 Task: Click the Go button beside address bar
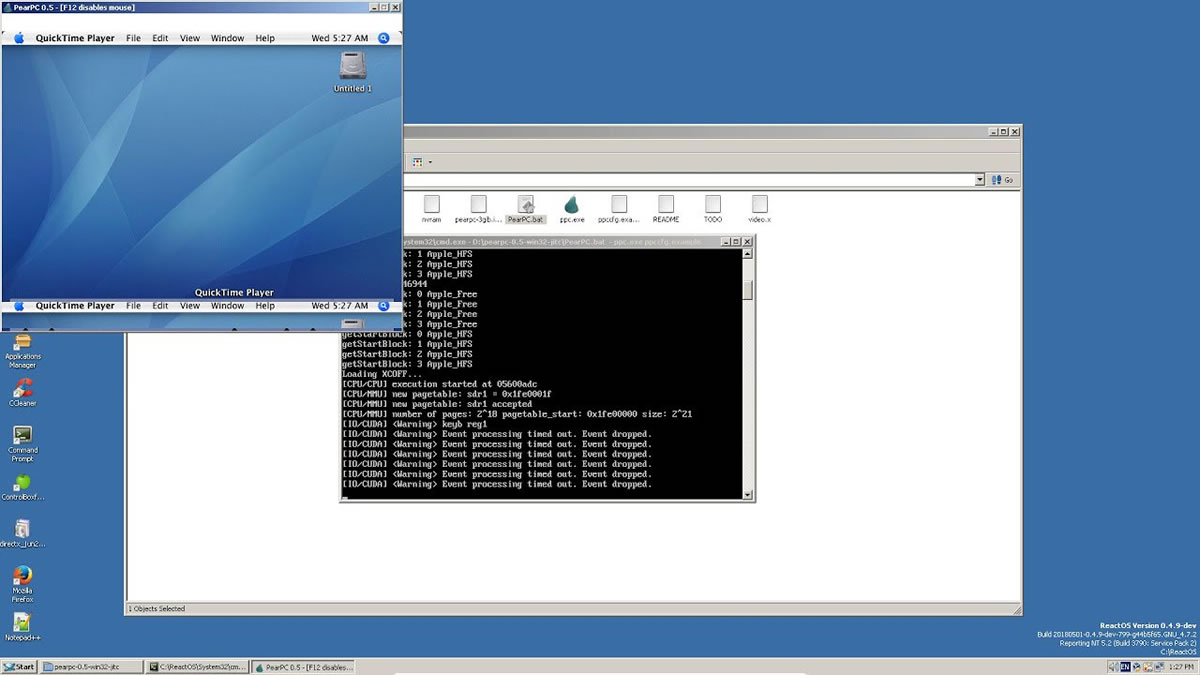(1003, 180)
